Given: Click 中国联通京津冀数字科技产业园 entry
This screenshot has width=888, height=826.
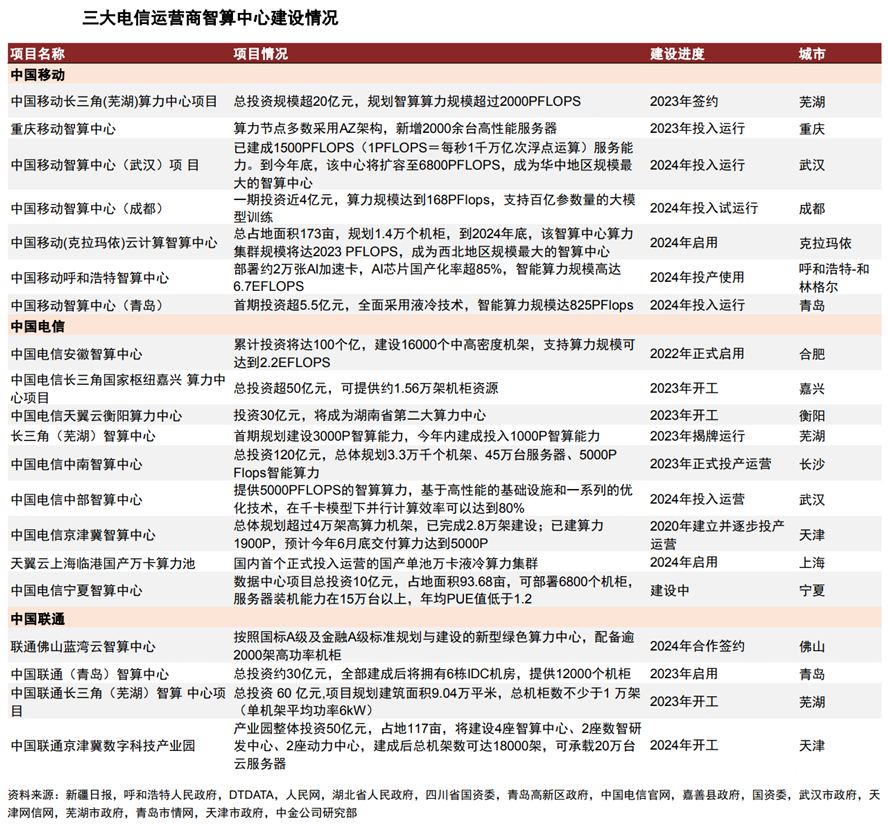Looking at the screenshot, I should (103, 746).
